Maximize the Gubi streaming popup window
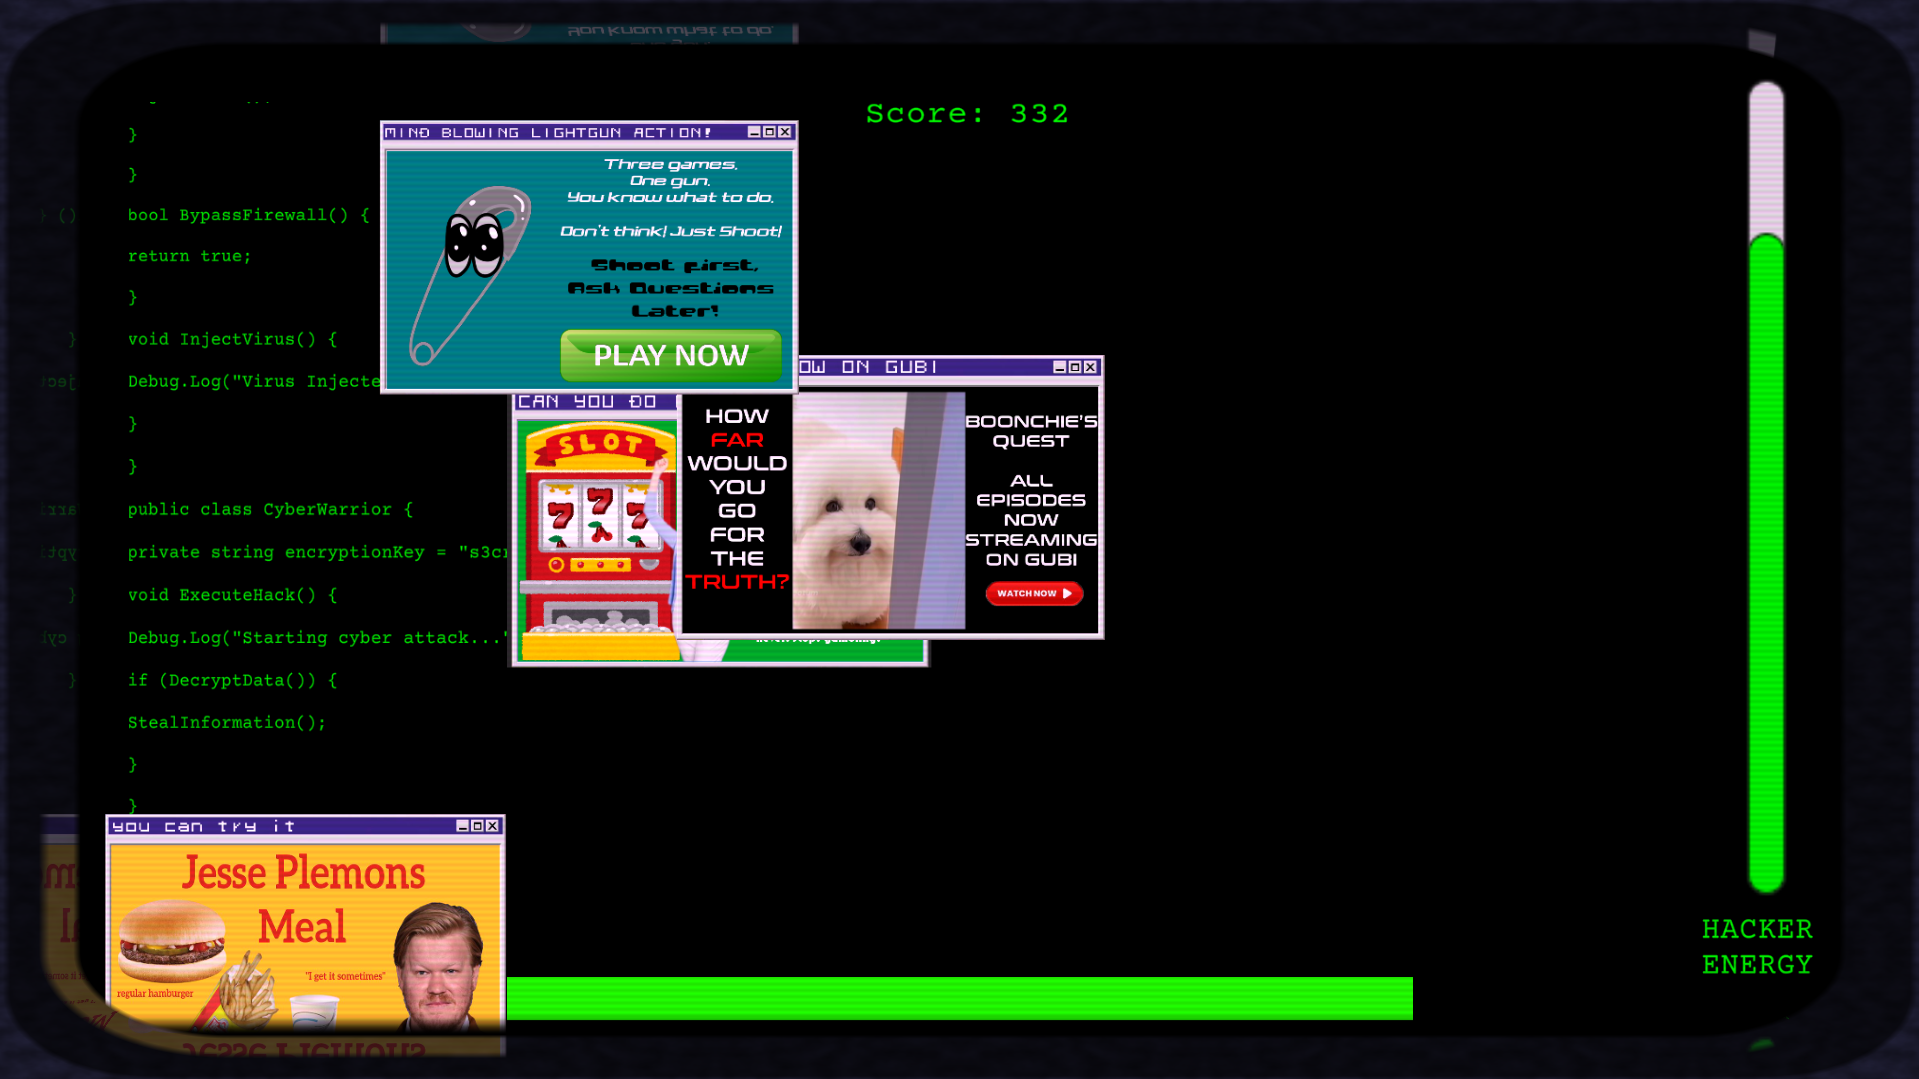Viewport: 1919px width, 1079px height. coord(1075,367)
